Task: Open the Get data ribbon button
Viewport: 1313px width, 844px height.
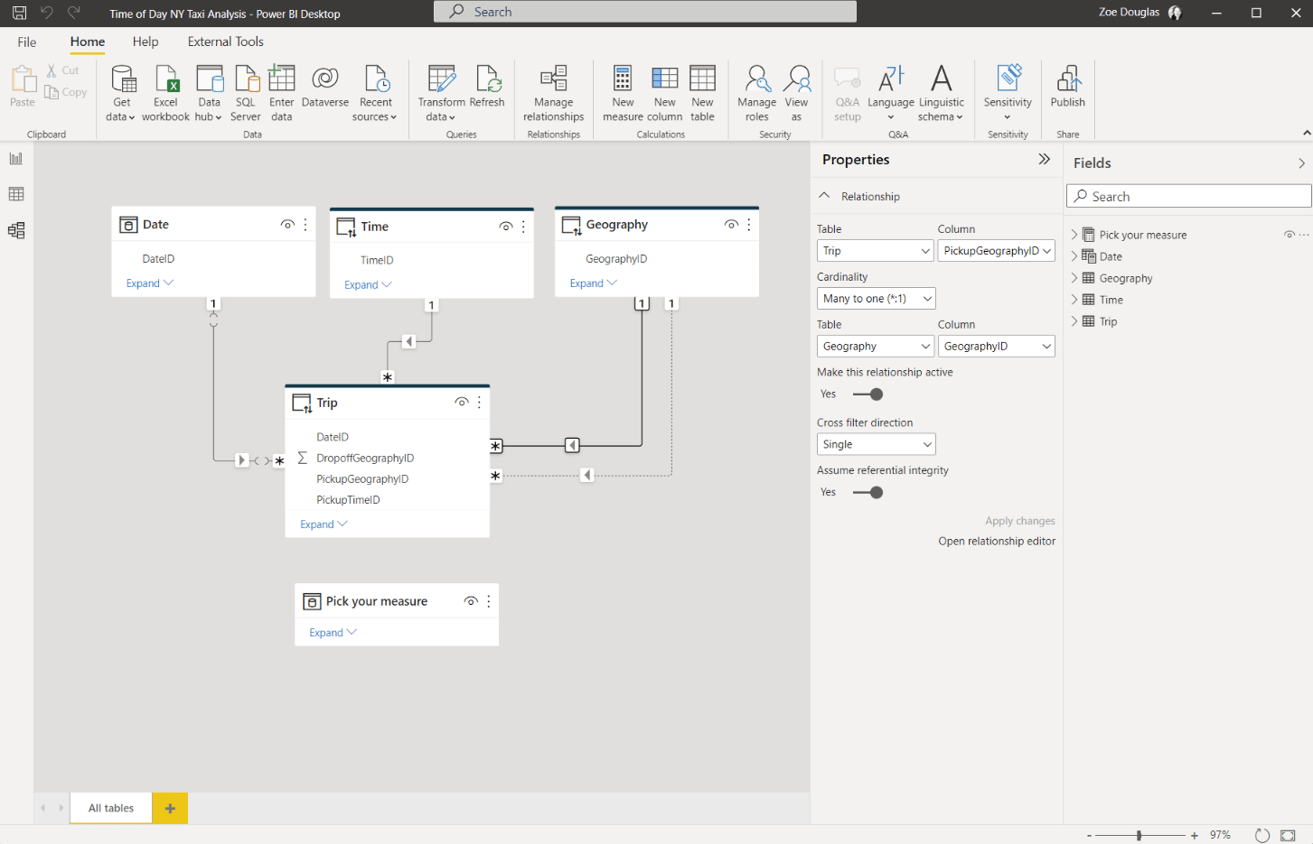Action: click(122, 93)
